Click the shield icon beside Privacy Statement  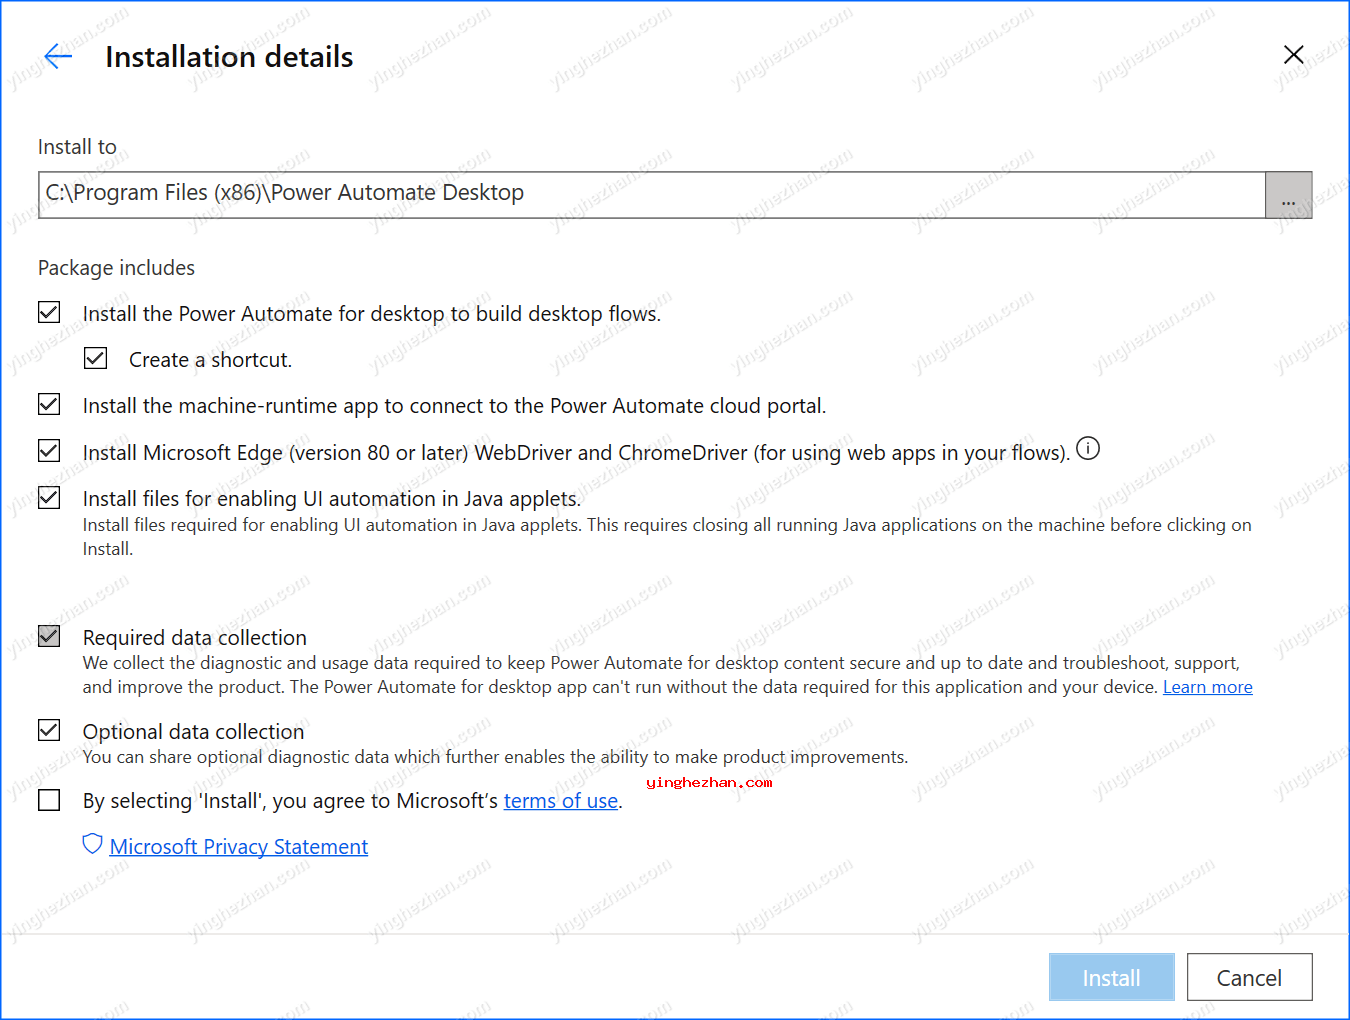(92, 845)
